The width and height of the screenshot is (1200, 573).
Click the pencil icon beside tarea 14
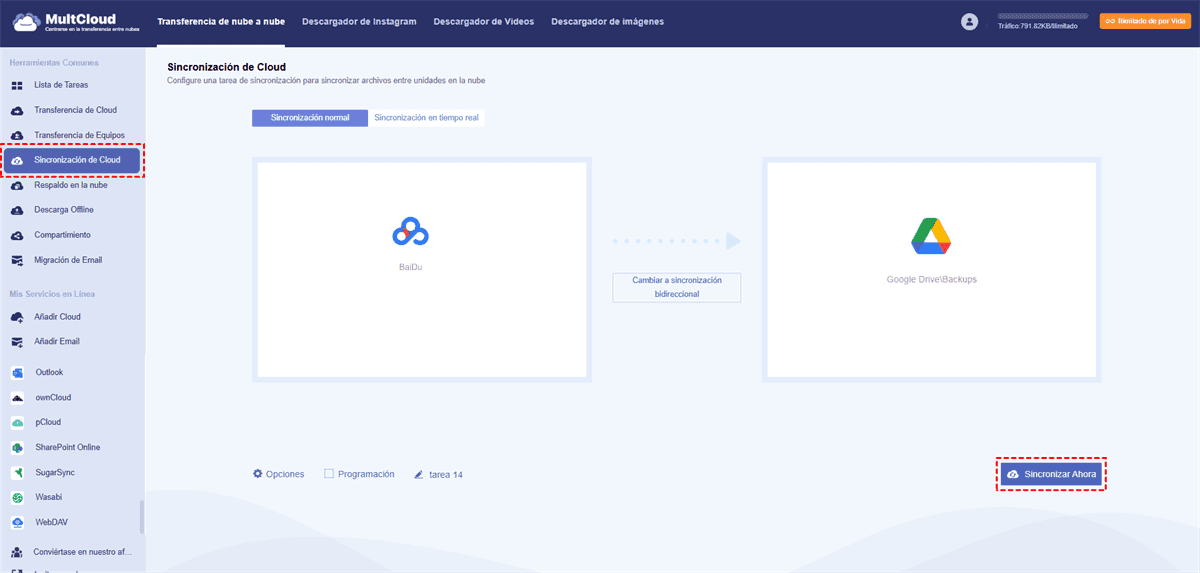tap(420, 475)
